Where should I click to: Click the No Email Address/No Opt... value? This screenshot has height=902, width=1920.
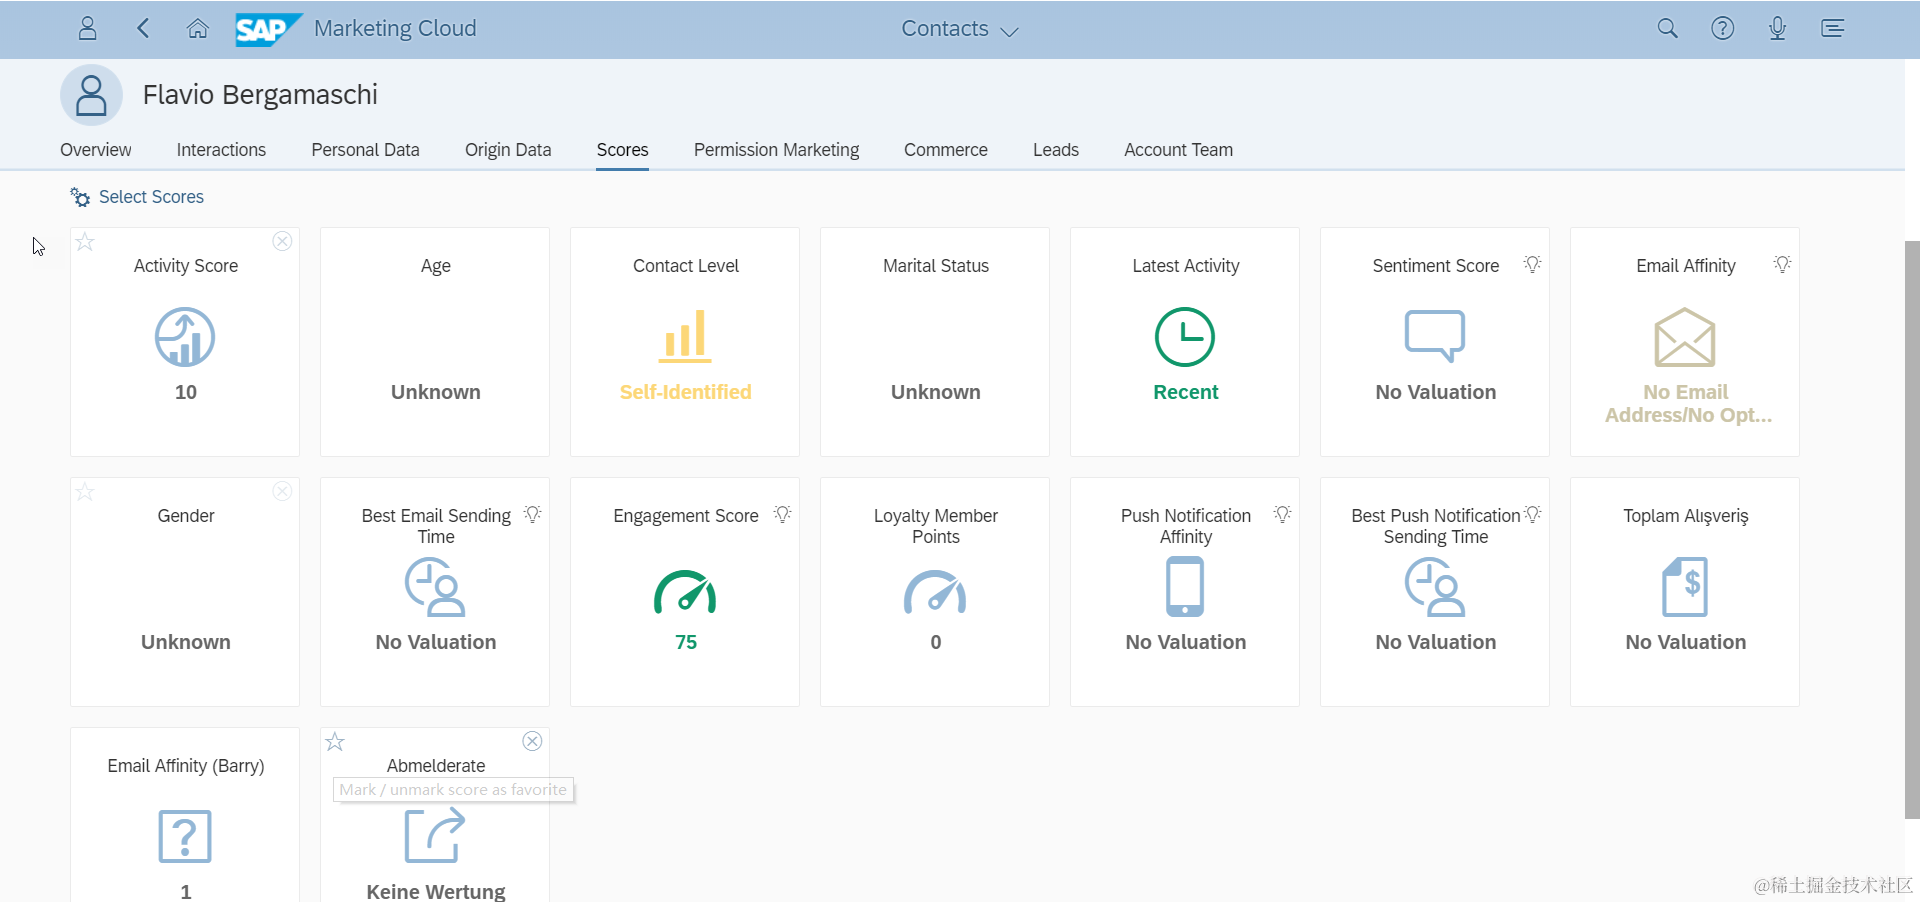point(1687,404)
